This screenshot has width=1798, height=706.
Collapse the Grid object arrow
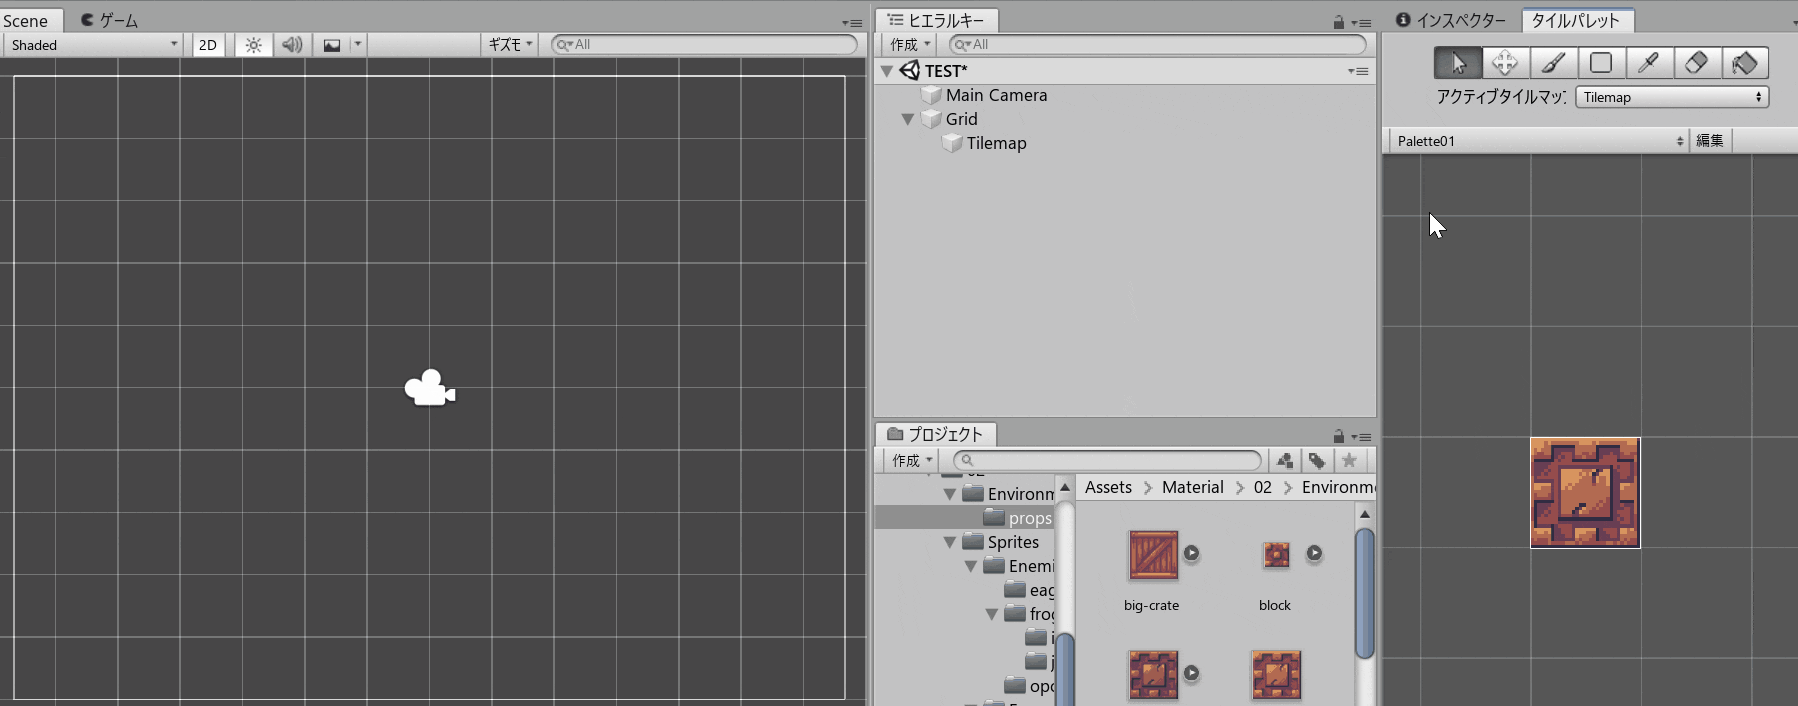pos(908,119)
